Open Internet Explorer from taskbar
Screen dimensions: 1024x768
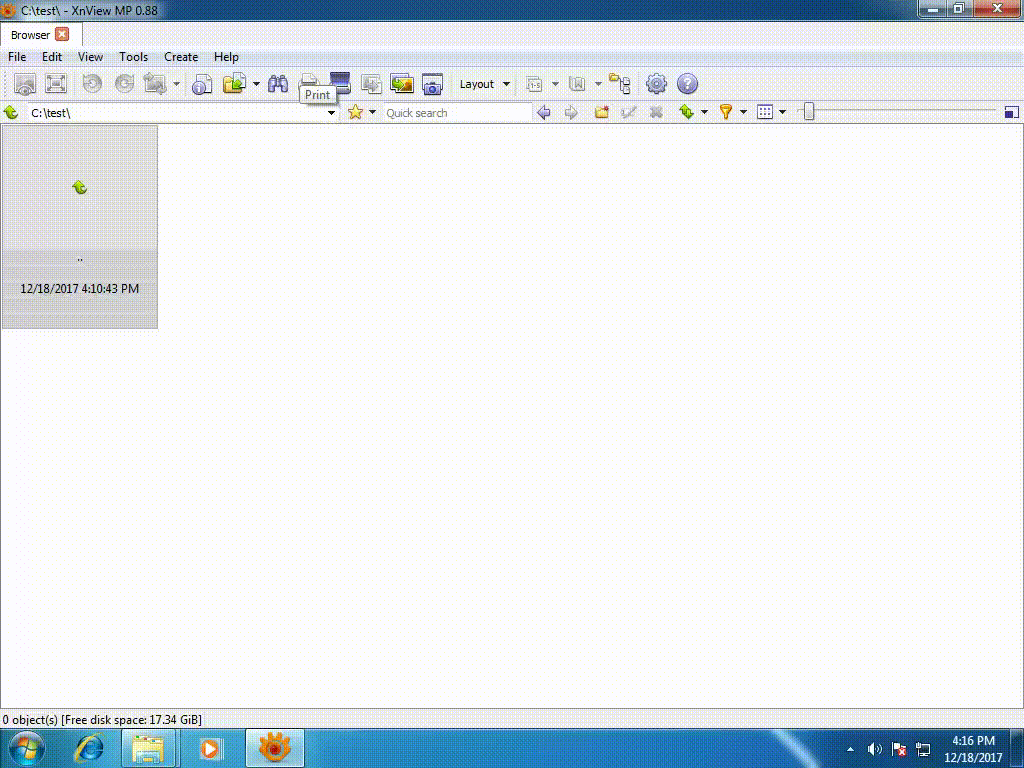(89, 748)
